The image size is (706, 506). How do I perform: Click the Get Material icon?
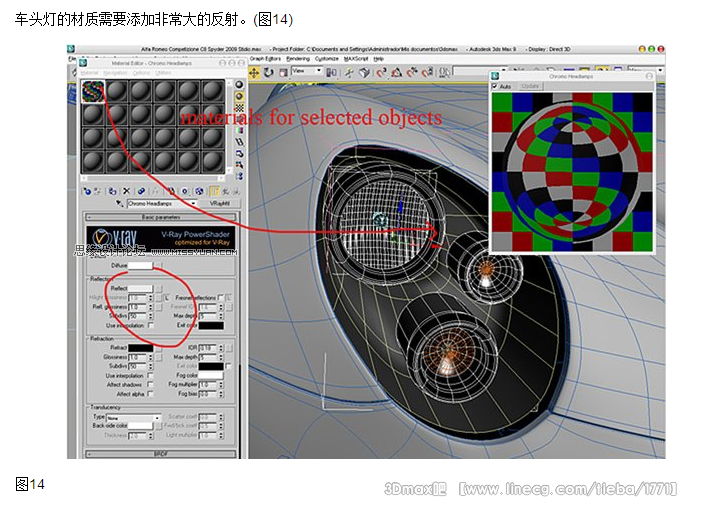[x=87, y=191]
